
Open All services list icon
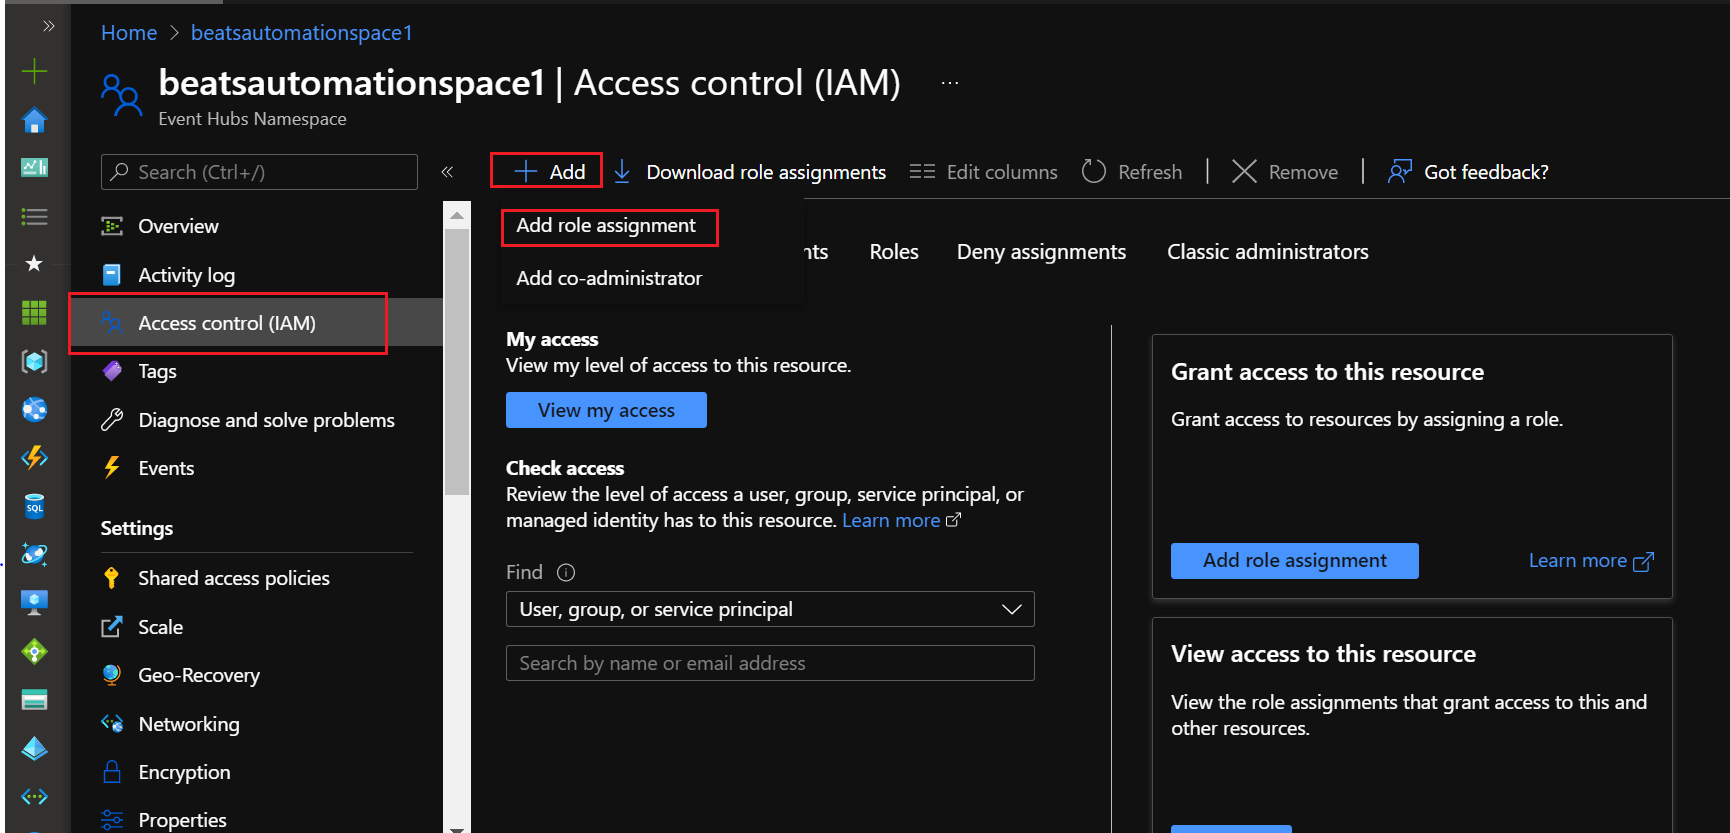[x=34, y=217]
